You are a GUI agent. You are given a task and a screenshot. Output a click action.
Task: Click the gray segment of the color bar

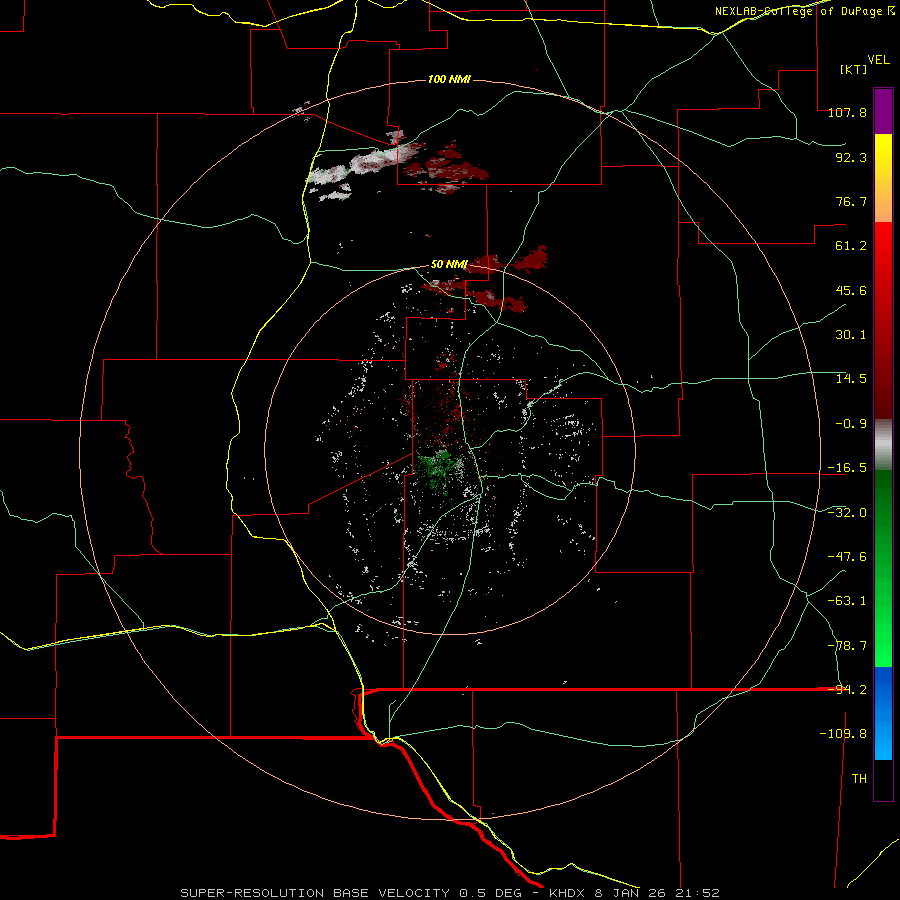click(x=883, y=445)
